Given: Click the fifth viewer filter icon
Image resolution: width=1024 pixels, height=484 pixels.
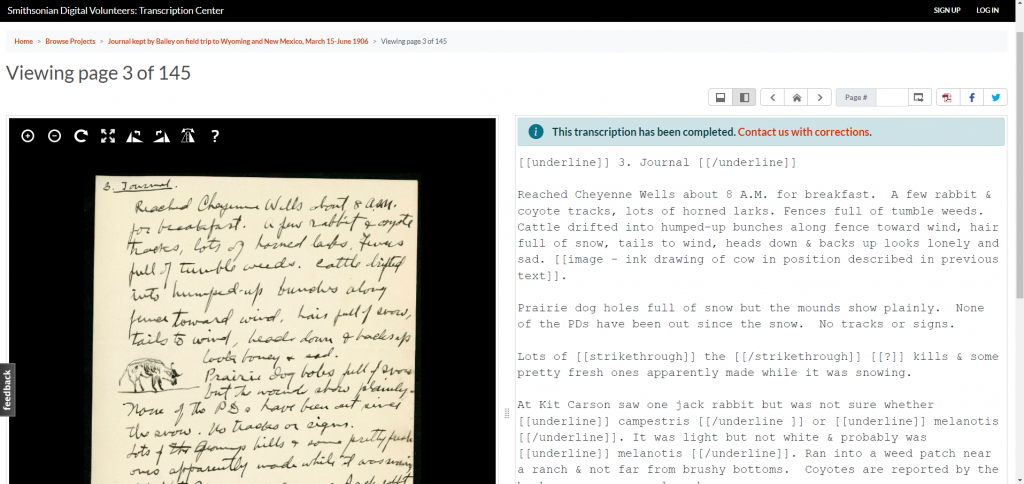Looking at the screenshot, I should tap(135, 136).
